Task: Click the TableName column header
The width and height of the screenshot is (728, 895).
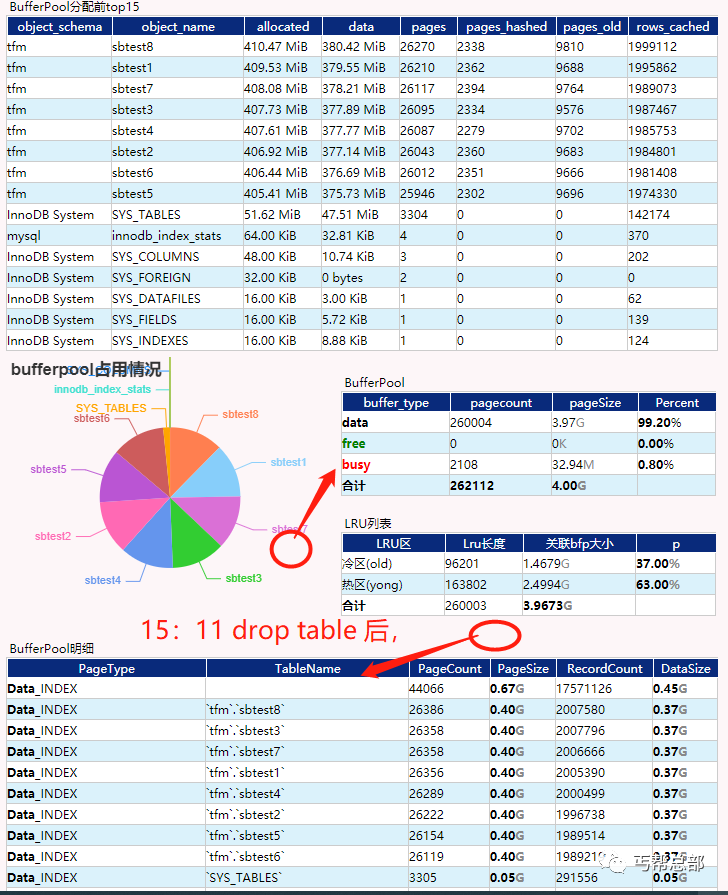Action: [307, 668]
